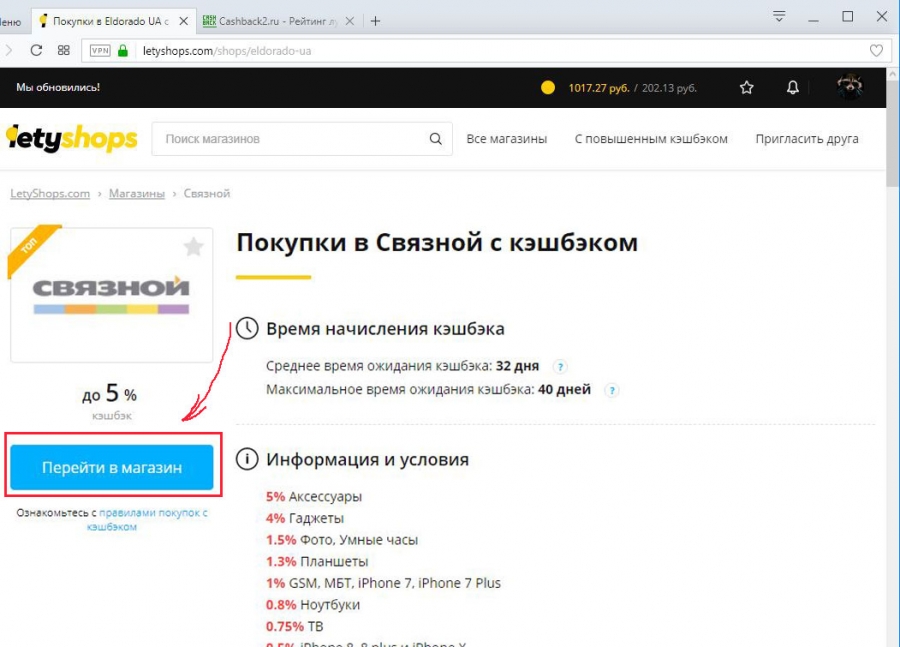Click the green padlock security icon
900x647 pixels.
(x=123, y=51)
